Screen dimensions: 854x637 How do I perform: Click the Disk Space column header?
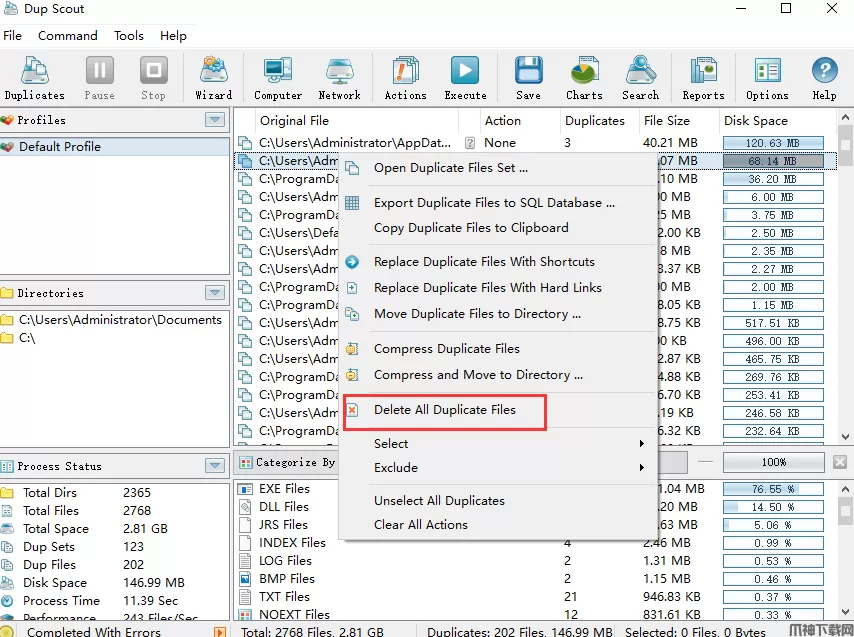pos(756,121)
